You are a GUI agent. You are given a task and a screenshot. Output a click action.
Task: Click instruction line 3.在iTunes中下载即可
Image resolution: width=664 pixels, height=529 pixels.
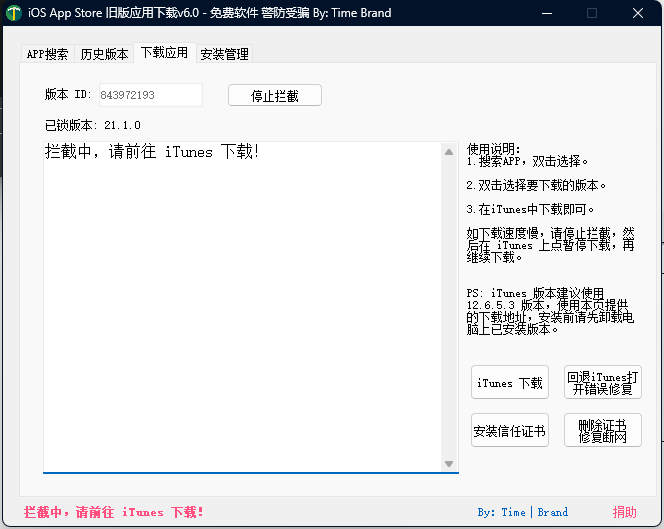tap(530, 209)
